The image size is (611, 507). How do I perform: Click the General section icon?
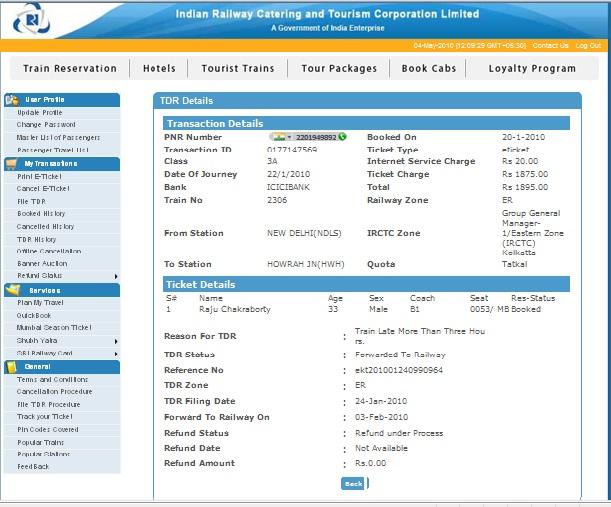click(12, 367)
